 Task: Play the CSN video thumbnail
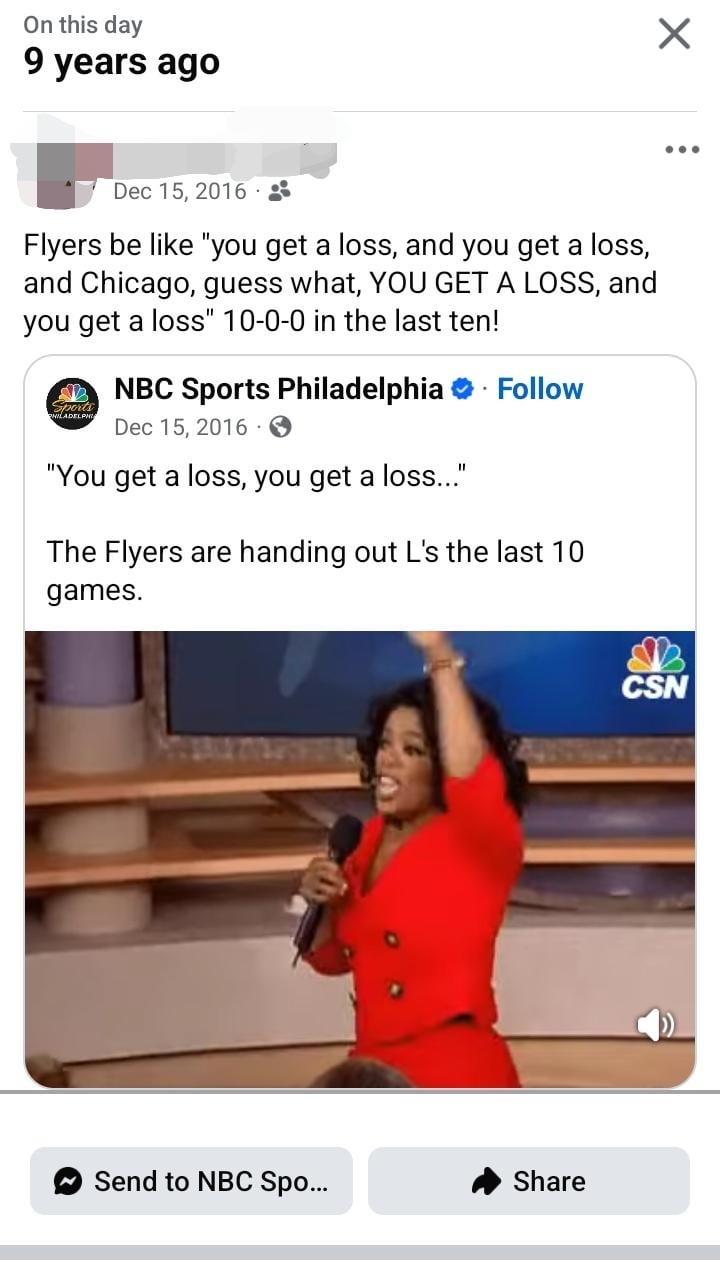[x=360, y=859]
